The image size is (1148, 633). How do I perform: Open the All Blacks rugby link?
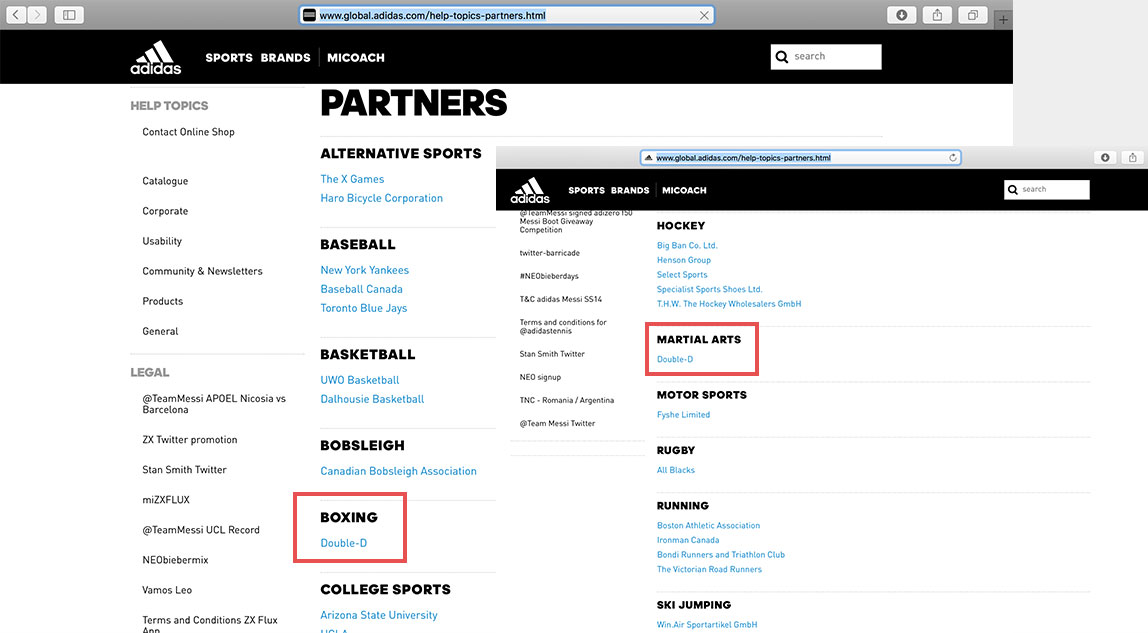coord(675,470)
